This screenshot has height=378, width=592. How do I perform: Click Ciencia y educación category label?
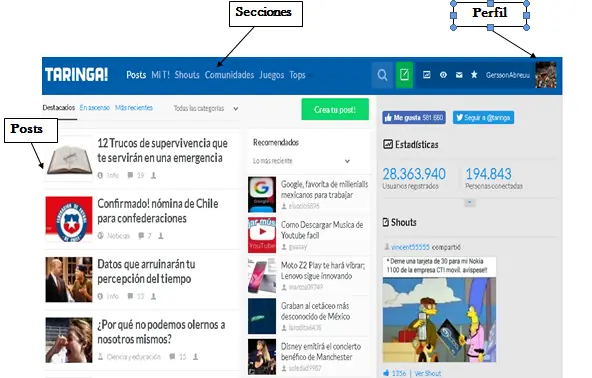pos(134,356)
